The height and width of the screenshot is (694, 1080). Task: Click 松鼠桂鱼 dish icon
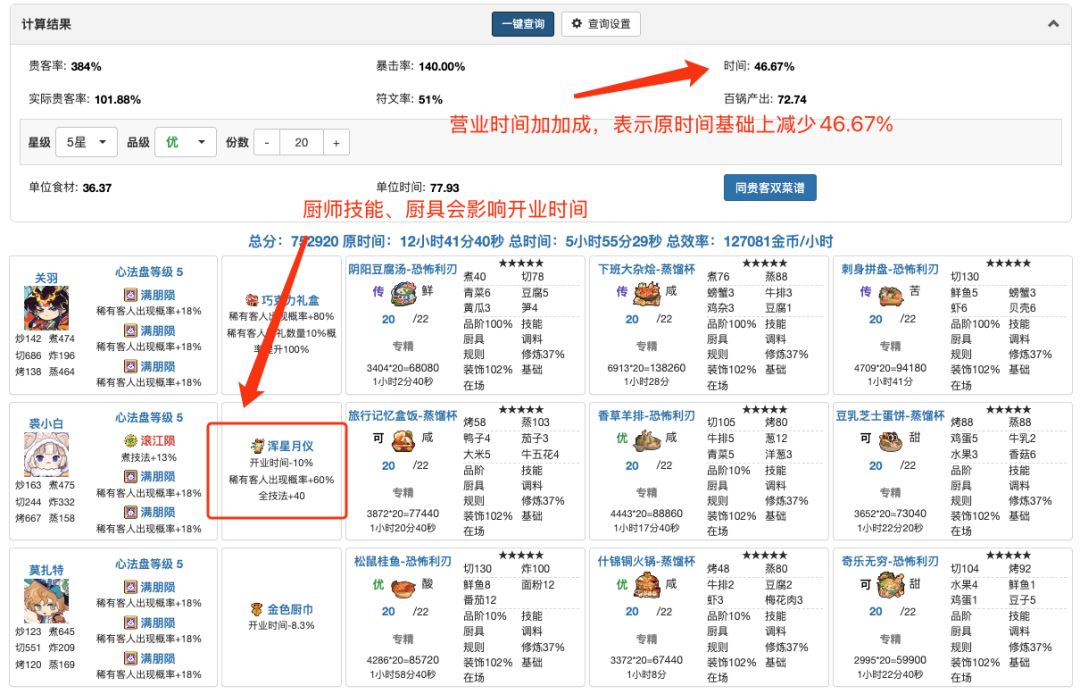point(403,587)
